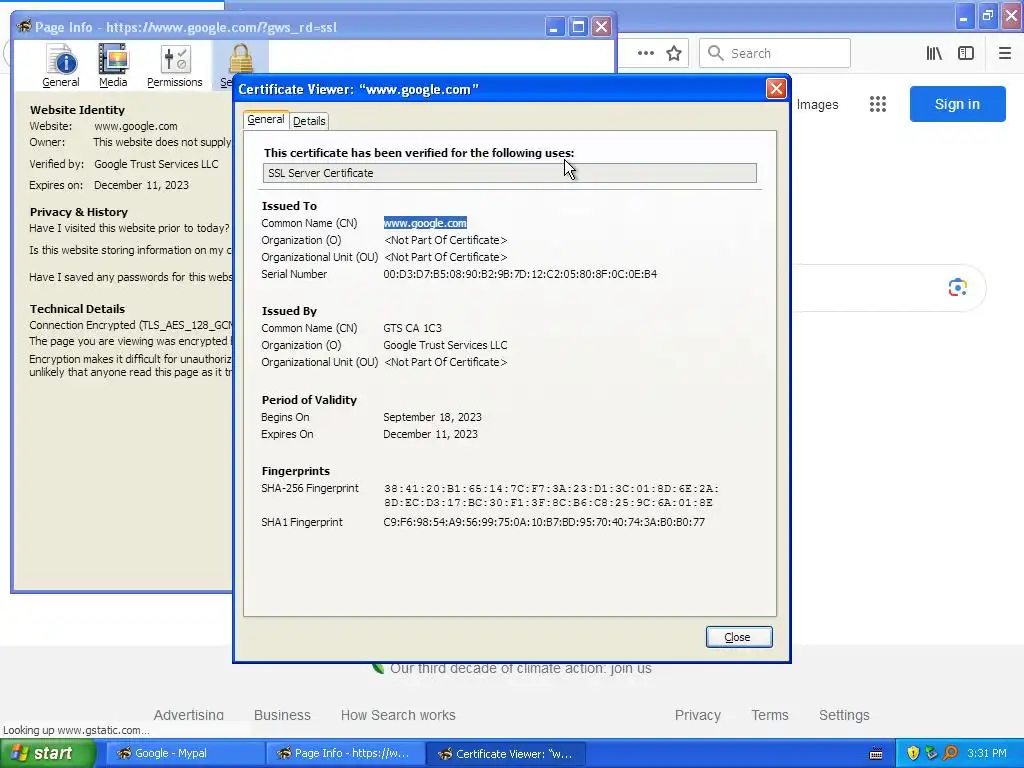
Task: Bookmark this page with the star icon
Action: point(674,54)
